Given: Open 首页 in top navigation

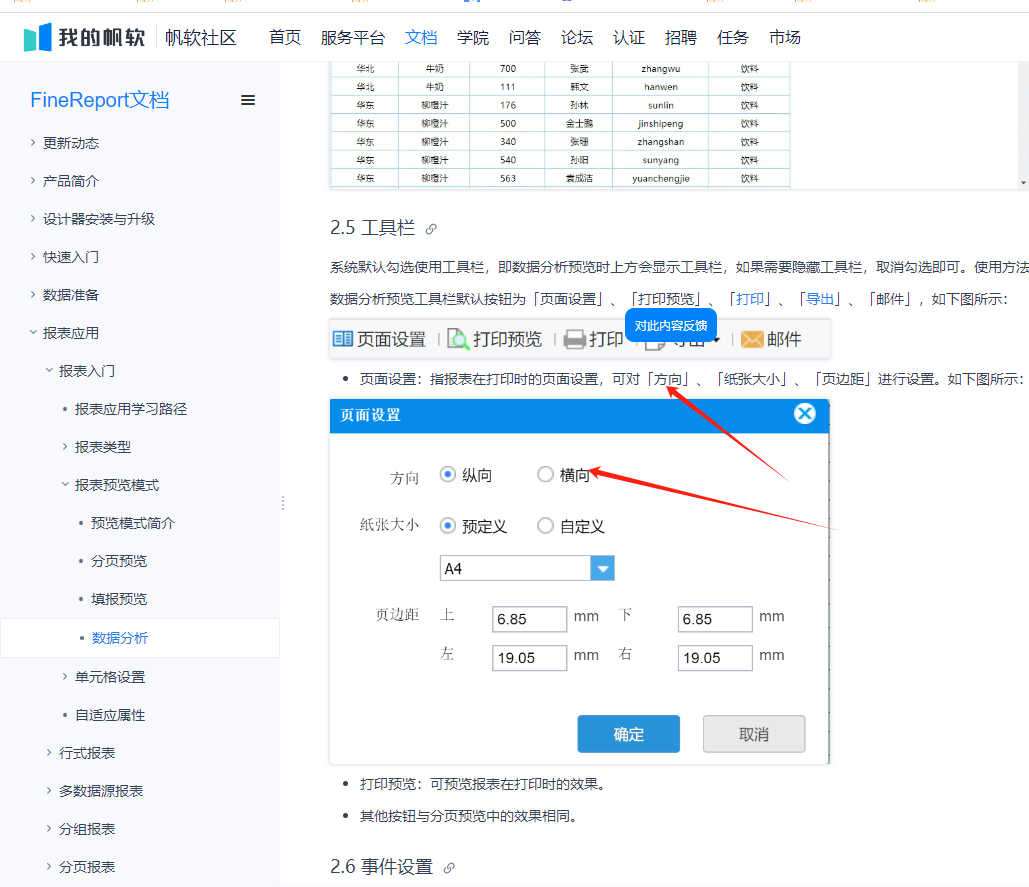Looking at the screenshot, I should click(x=285, y=37).
